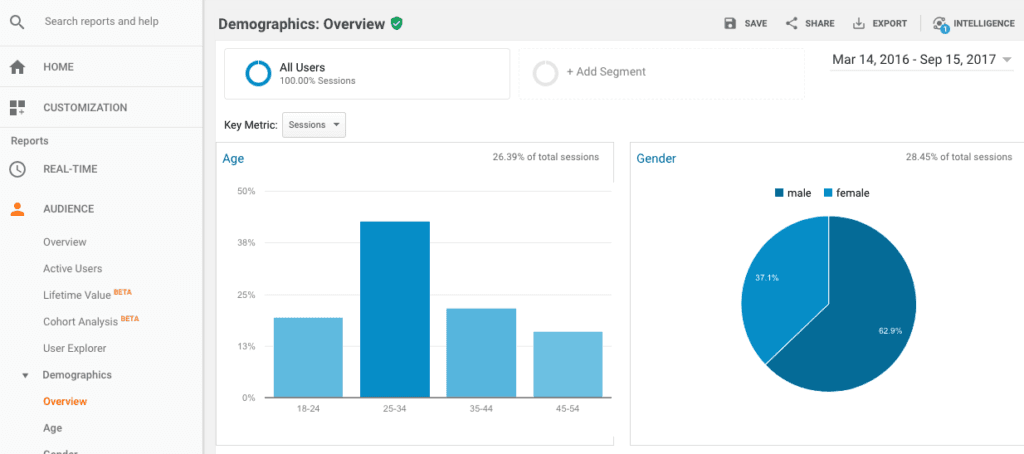Open the date range picker dropdown
The width and height of the screenshot is (1024, 454).
[921, 60]
